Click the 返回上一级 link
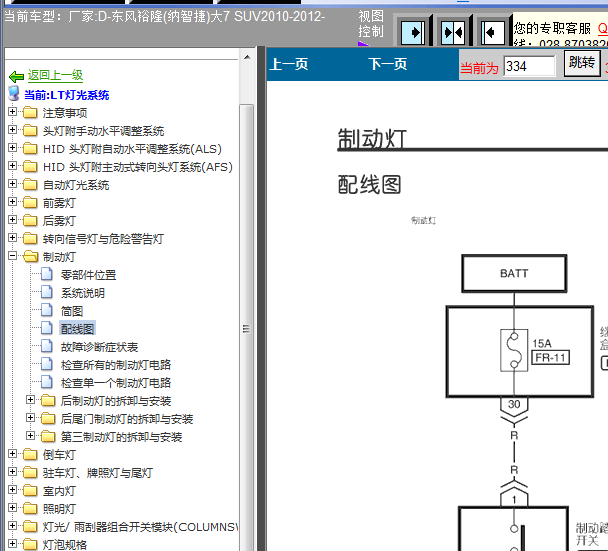The height and width of the screenshot is (551, 608). 55,75
